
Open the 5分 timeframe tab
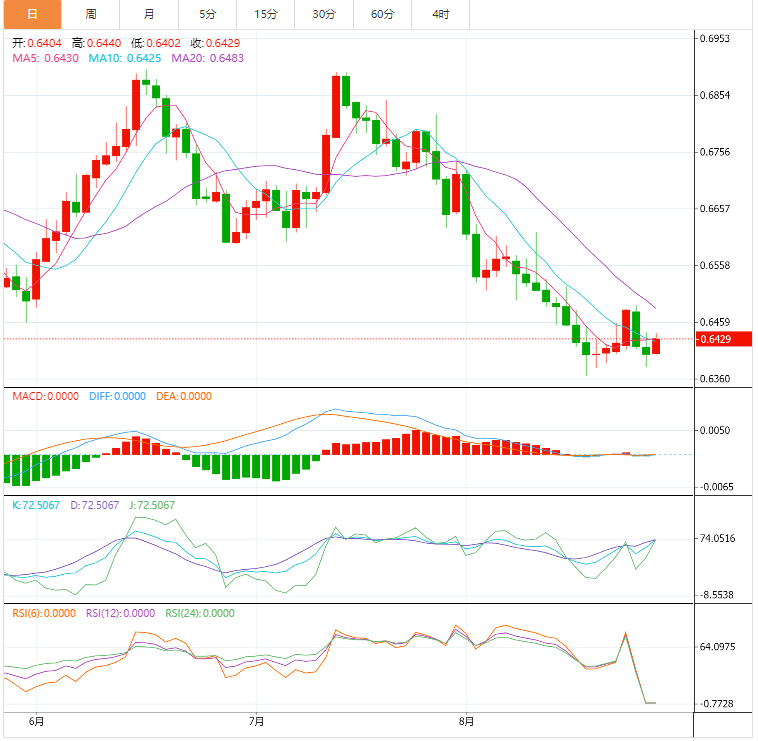(207, 14)
